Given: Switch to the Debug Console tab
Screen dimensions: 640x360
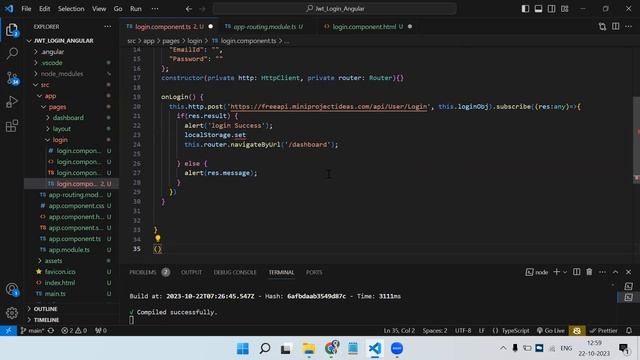Looking at the screenshot, I should point(235,272).
